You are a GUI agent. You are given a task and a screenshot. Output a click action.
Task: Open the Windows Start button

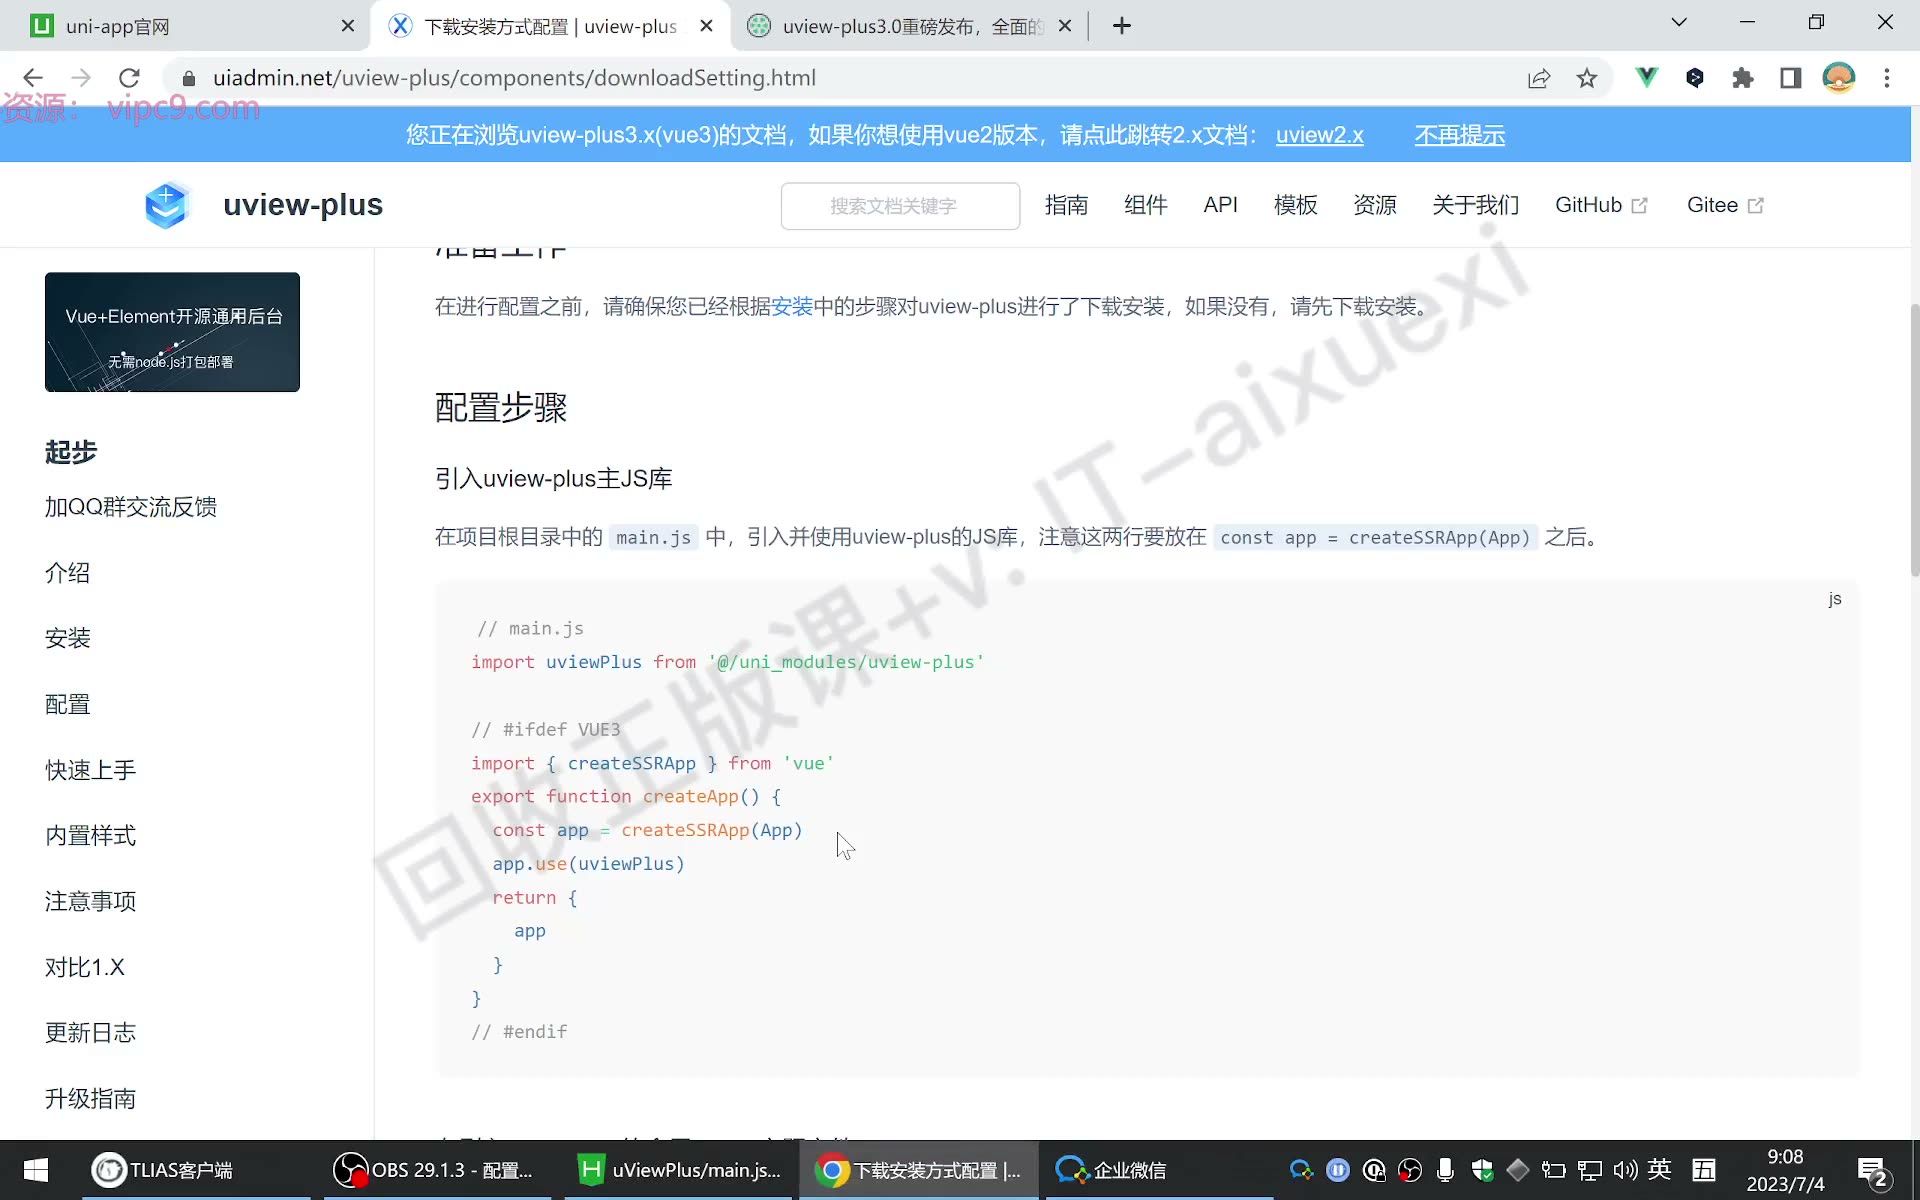click(36, 1170)
